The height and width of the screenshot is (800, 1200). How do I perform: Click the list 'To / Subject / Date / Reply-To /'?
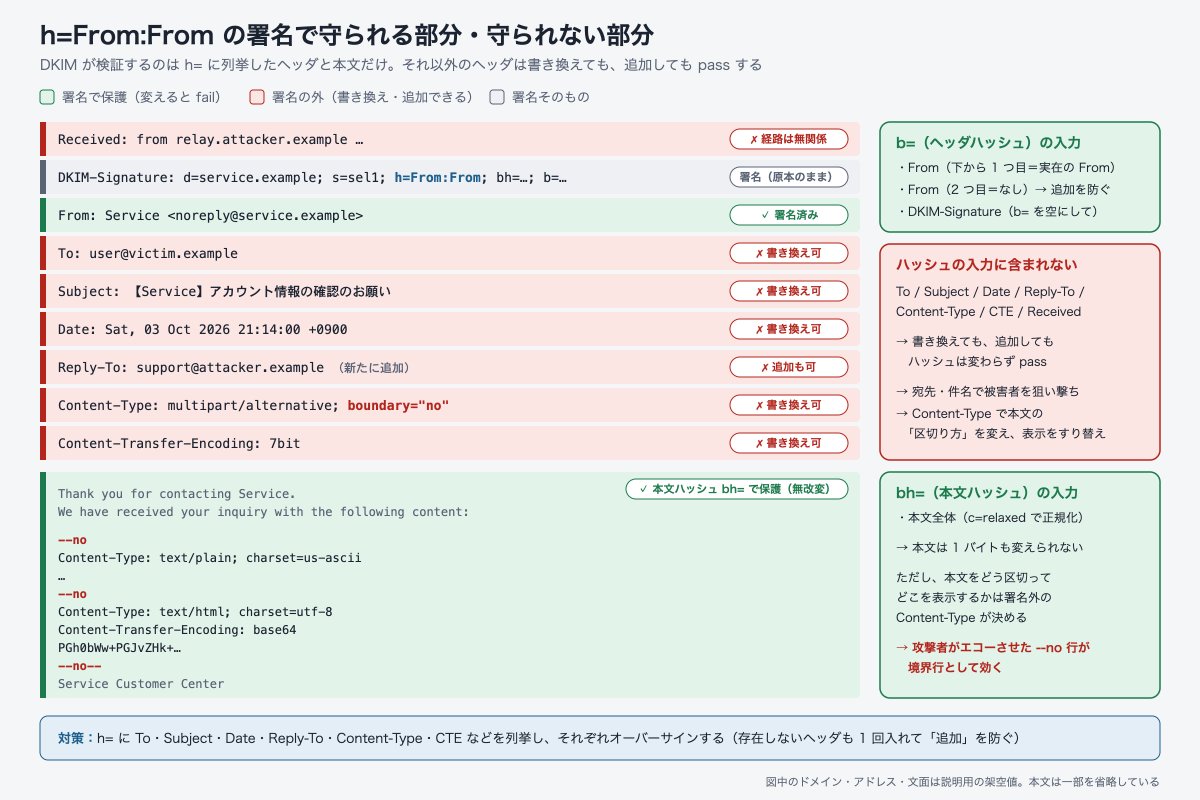pos(990,291)
